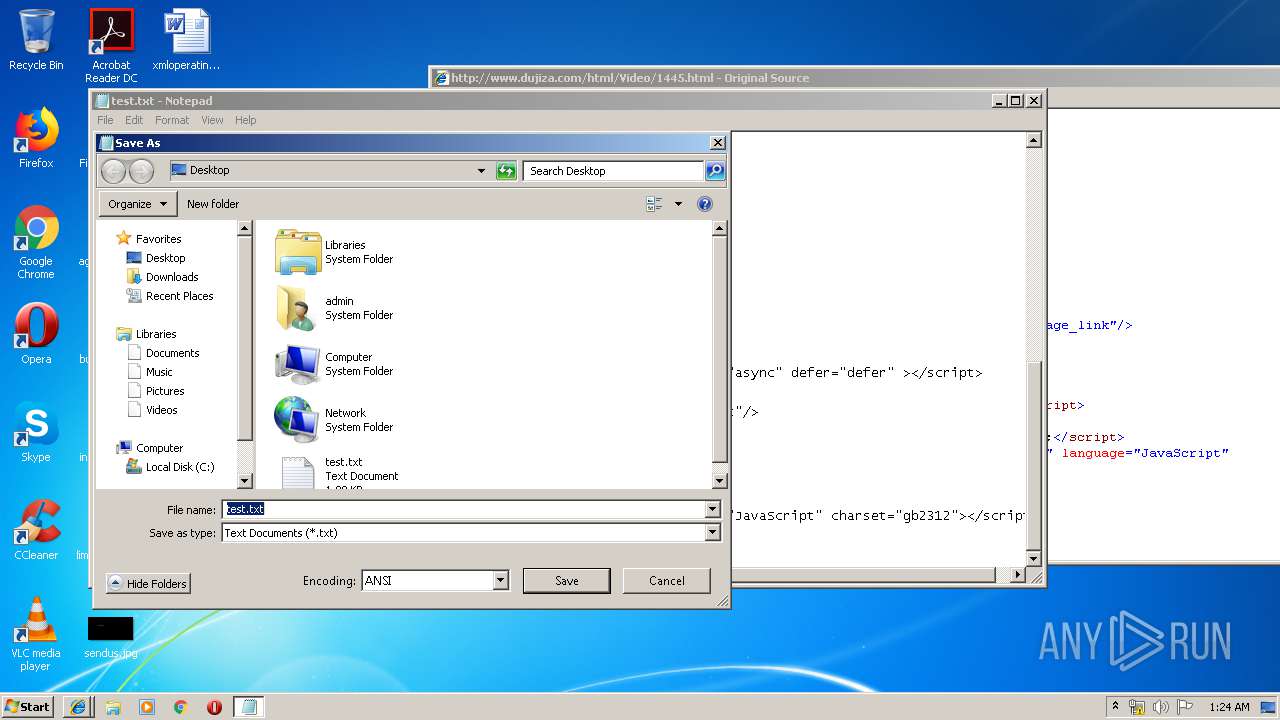The image size is (1280, 720).
Task: Expand the Desktop address bar dropdown
Action: (x=481, y=171)
